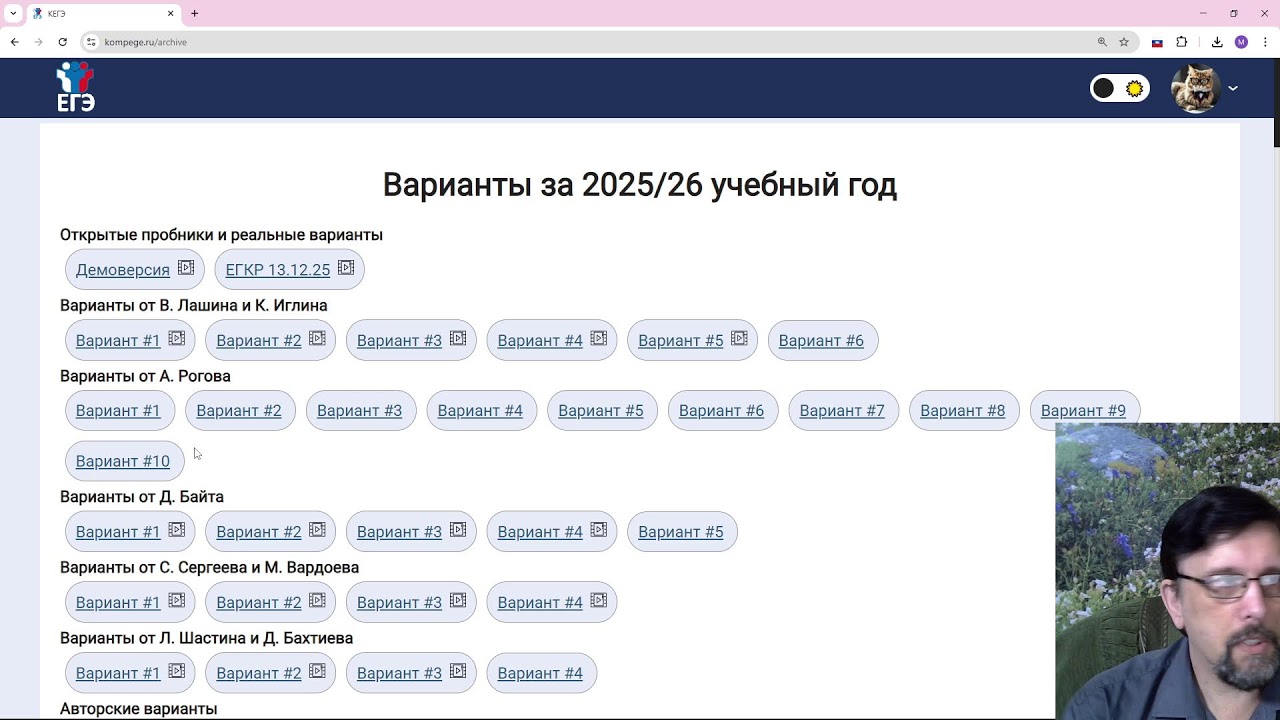Open video icon of Байт Вариант #1
Screen dimensions: 1280x720
coord(177,530)
